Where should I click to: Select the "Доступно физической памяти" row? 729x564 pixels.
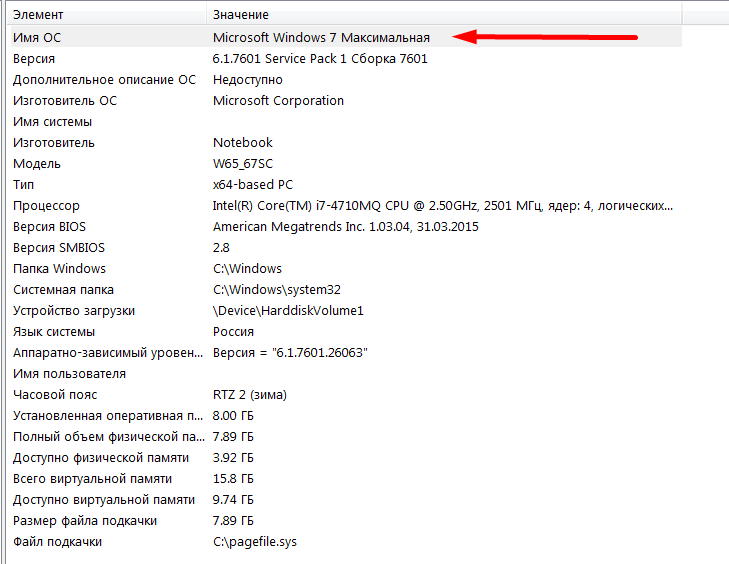pyautogui.click(x=100, y=457)
